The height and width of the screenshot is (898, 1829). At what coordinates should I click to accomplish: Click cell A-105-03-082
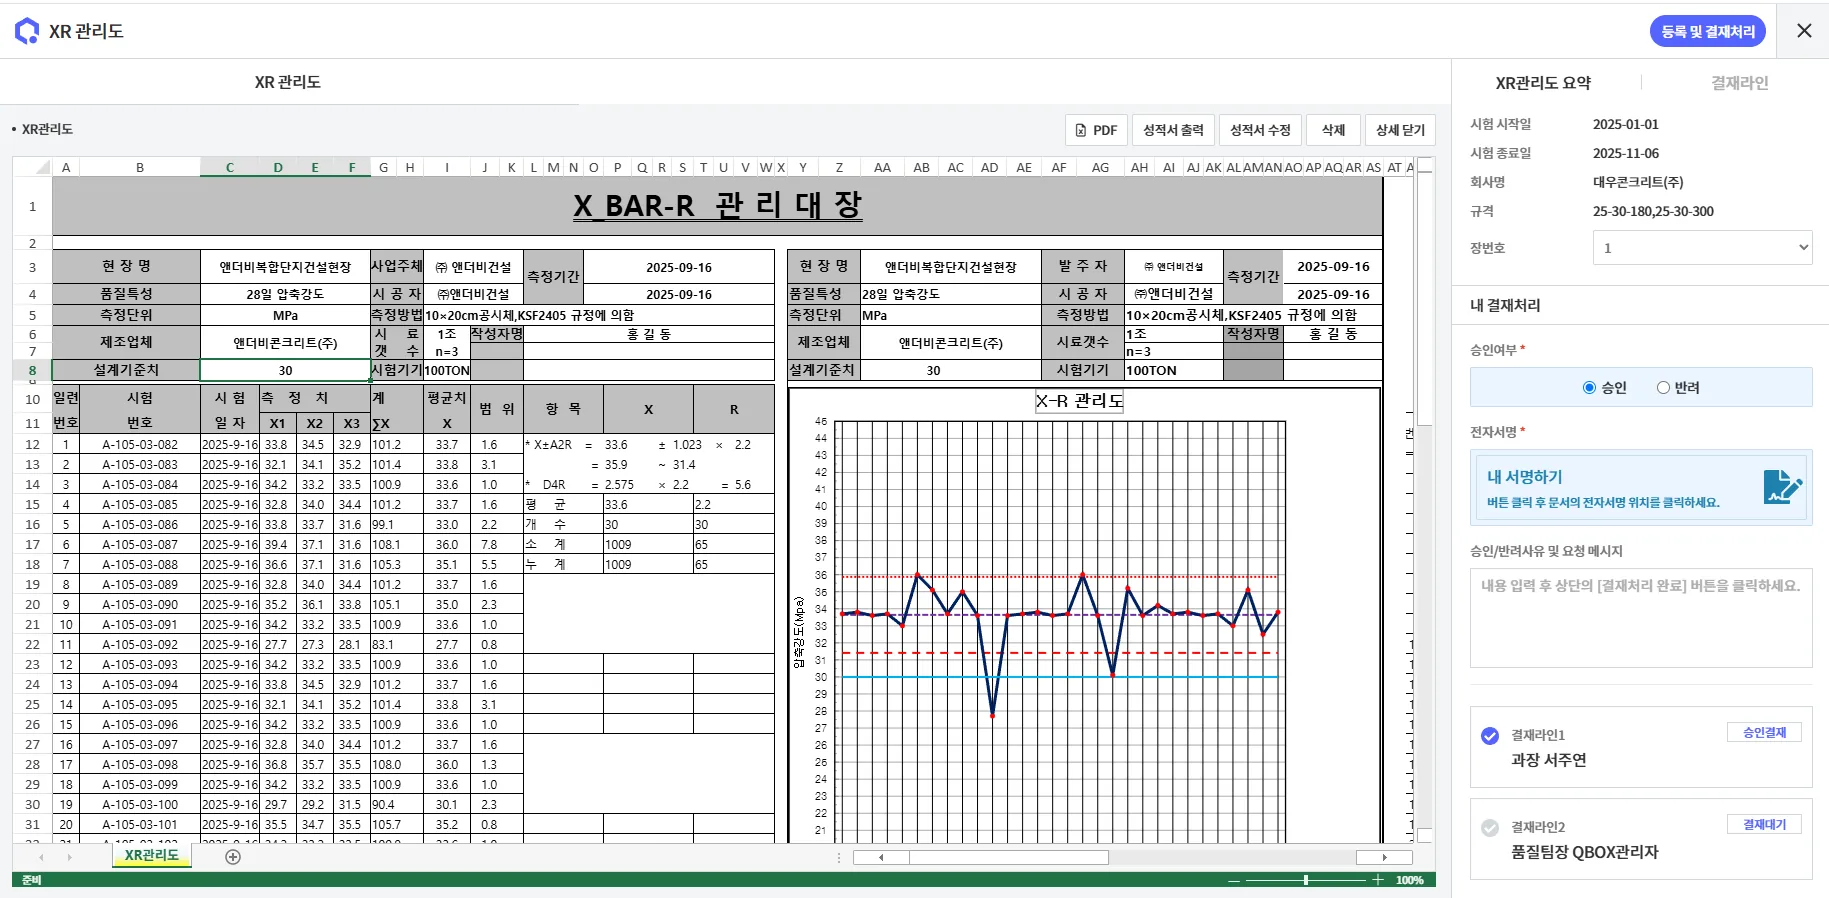(x=140, y=444)
